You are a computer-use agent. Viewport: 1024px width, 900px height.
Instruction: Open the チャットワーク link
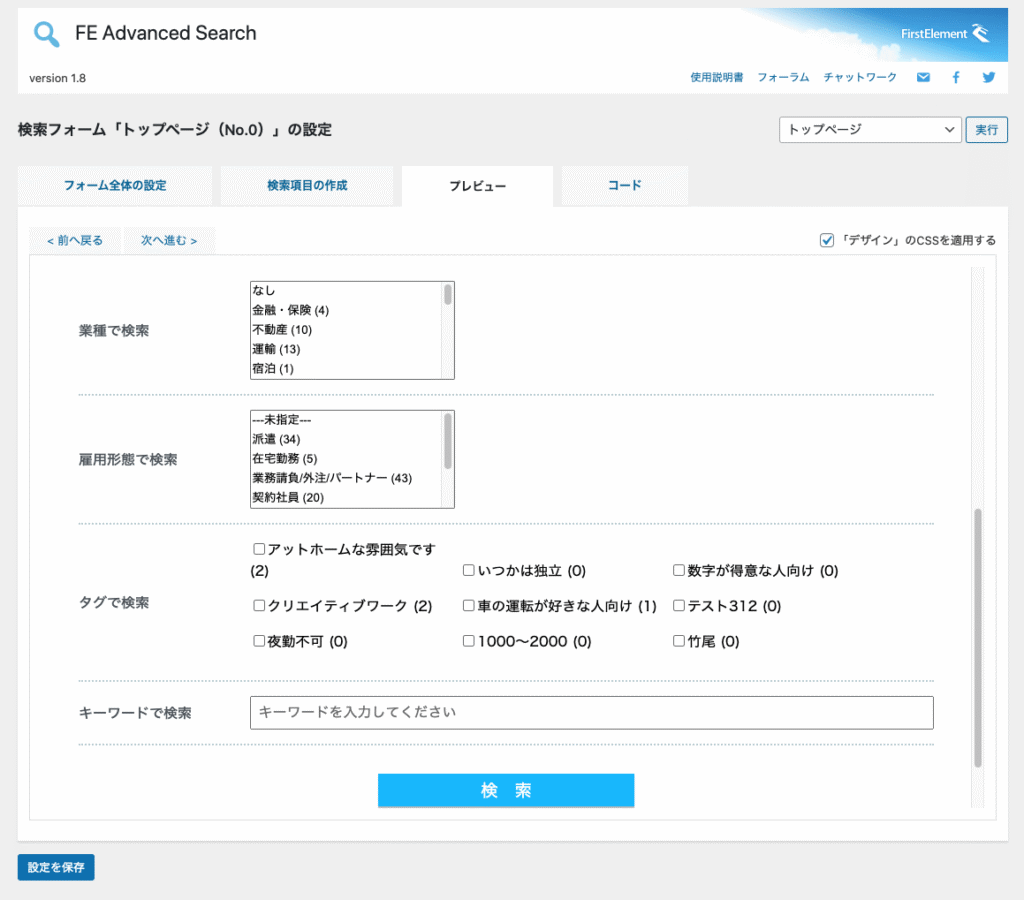(x=859, y=77)
